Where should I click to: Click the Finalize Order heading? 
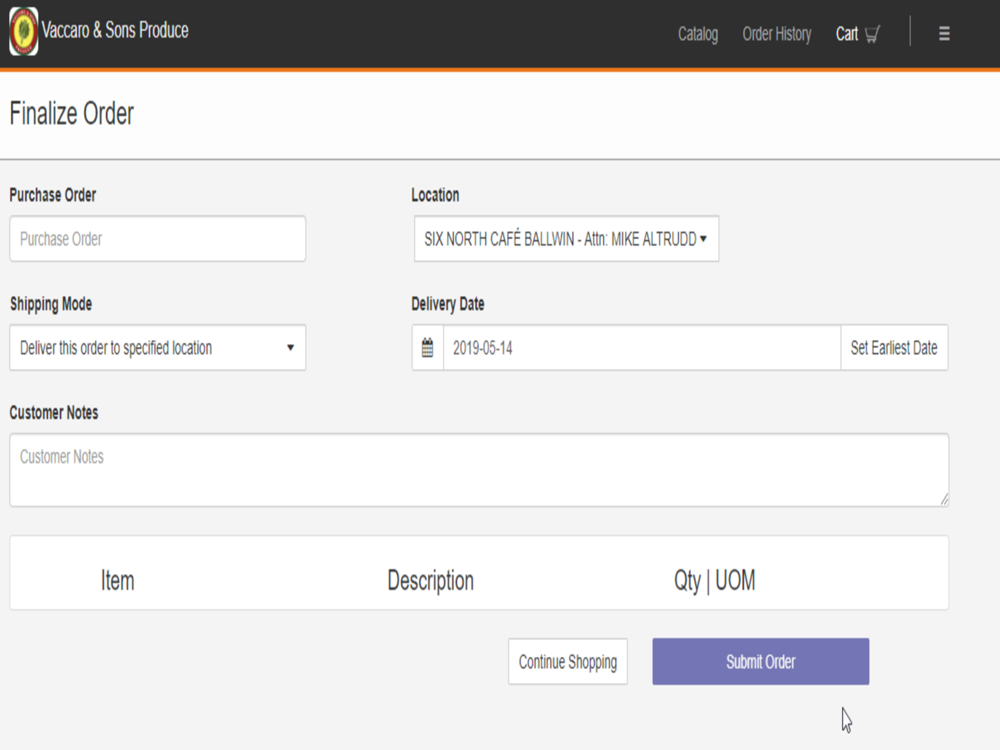[x=71, y=114]
